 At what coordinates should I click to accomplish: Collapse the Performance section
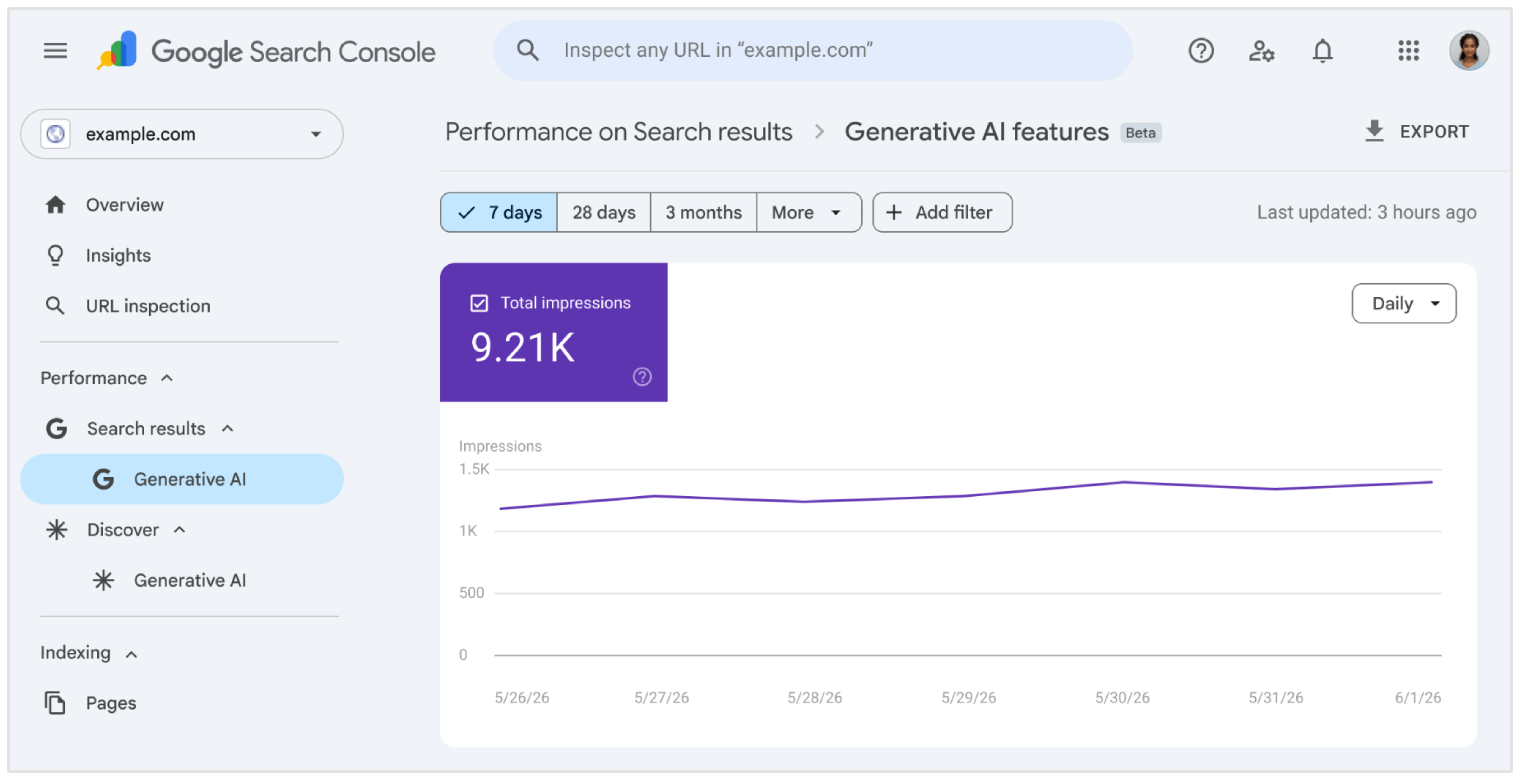click(167, 378)
